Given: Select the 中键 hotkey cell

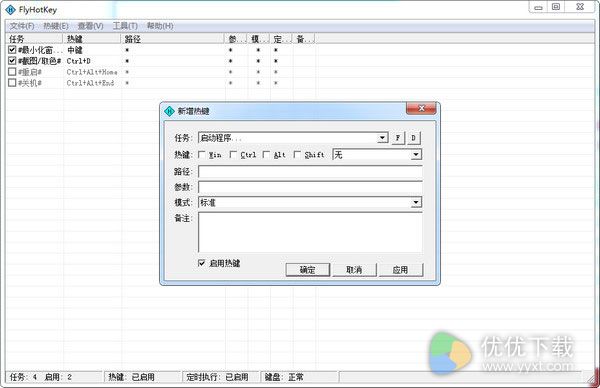Looking at the screenshot, I should 75,50.
